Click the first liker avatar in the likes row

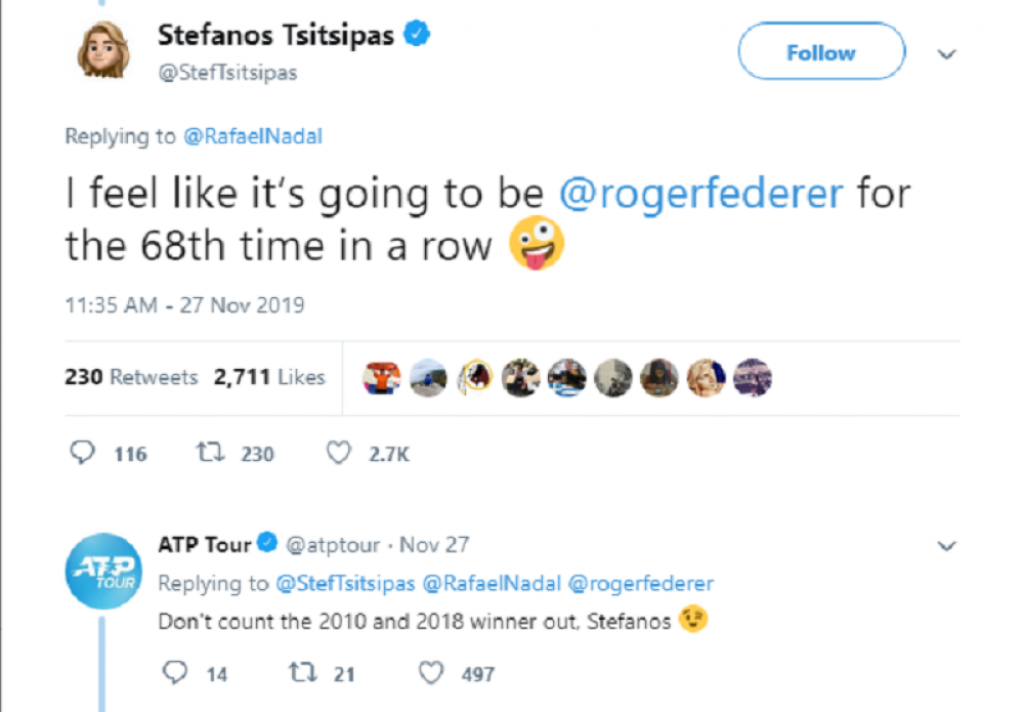click(x=383, y=377)
